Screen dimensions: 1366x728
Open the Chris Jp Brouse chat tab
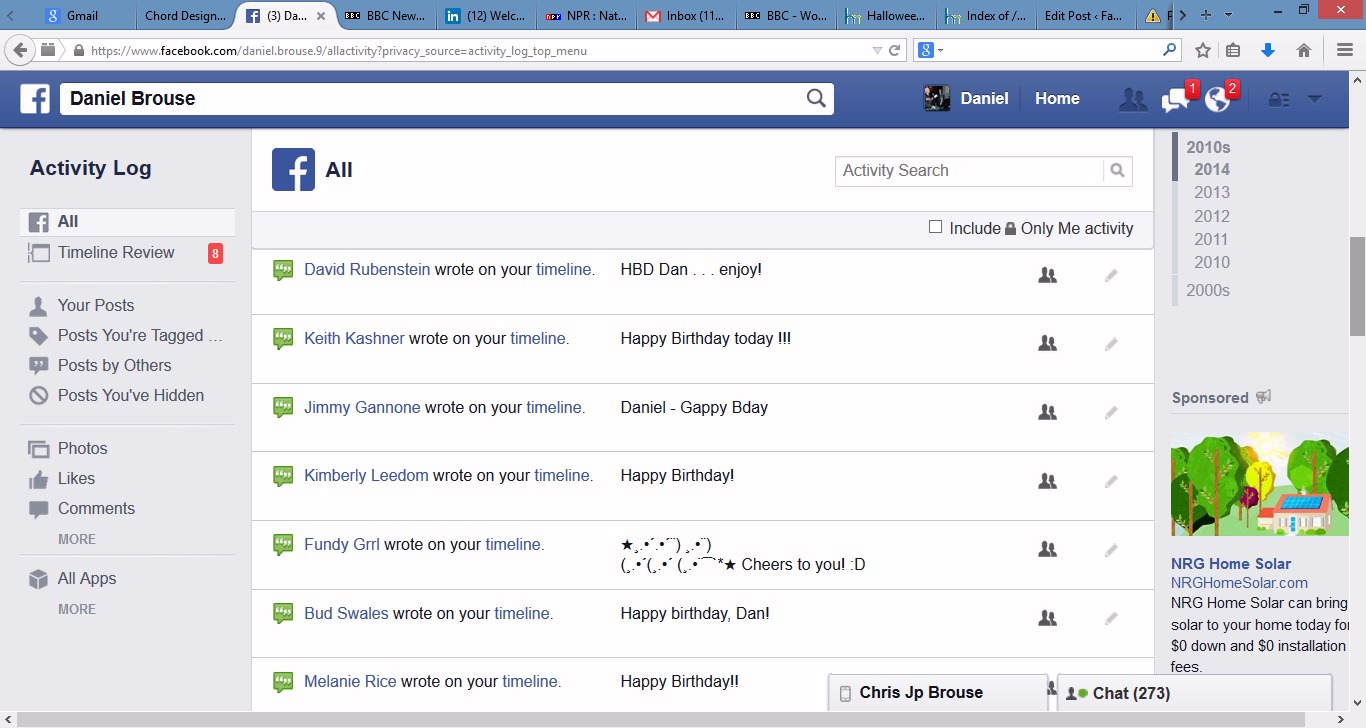[x=938, y=693]
